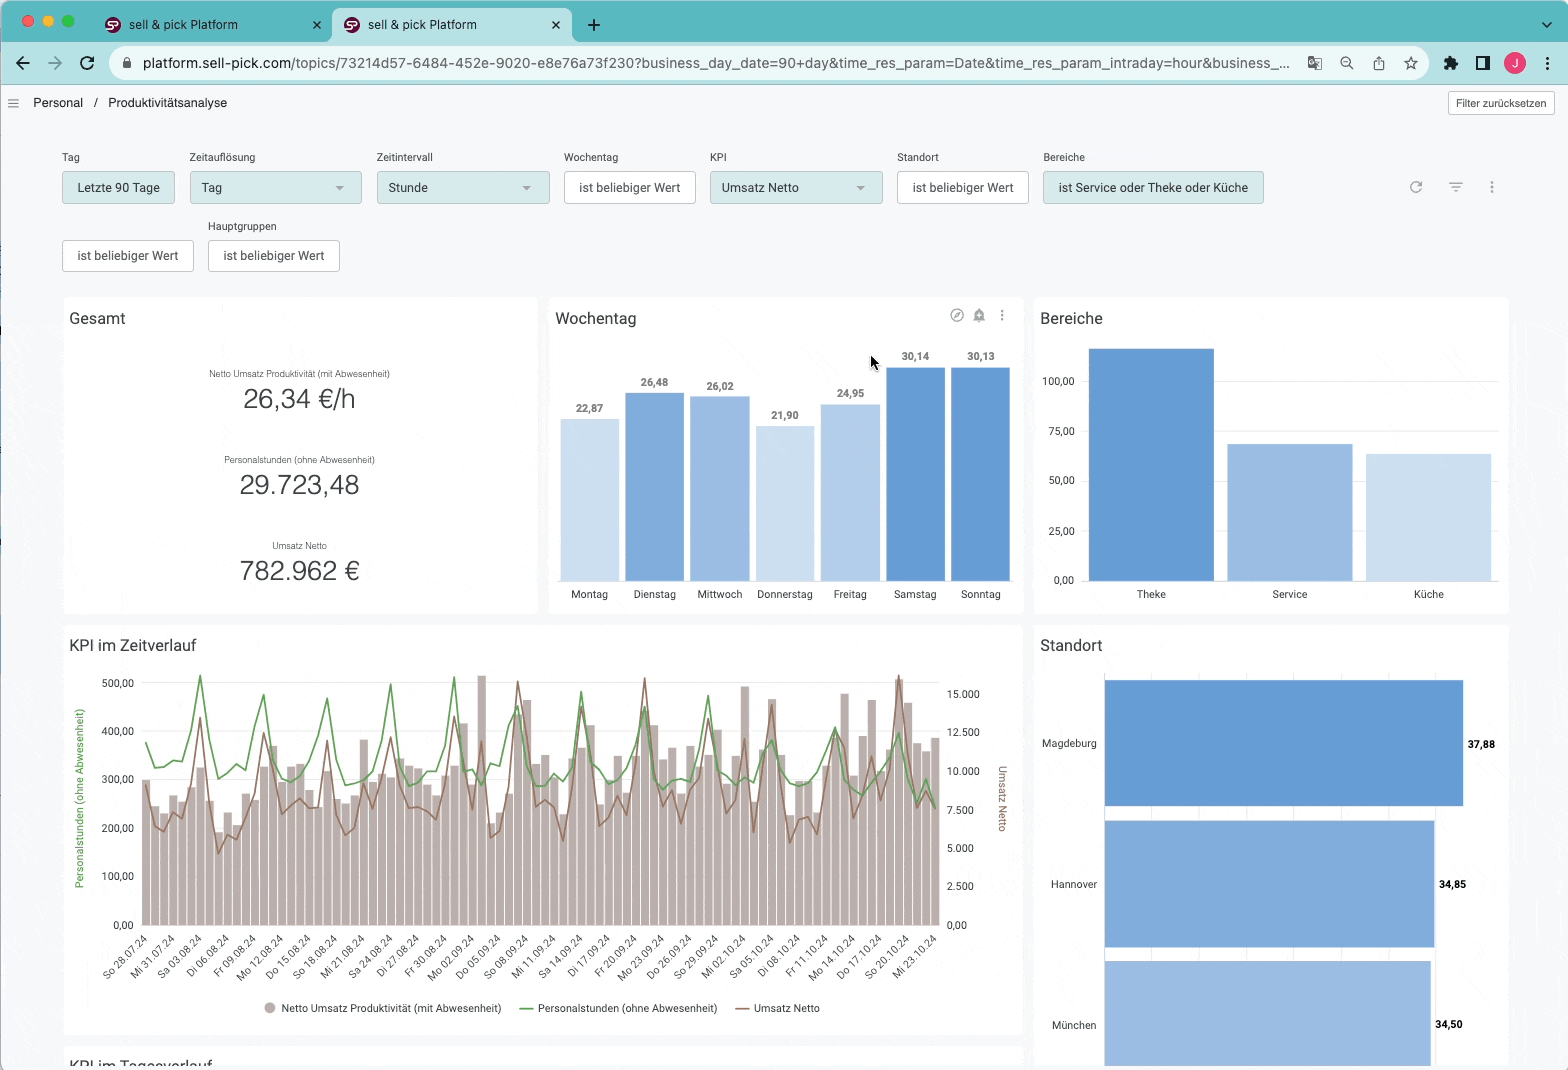This screenshot has height=1070, width=1568.
Task: Open the hamburger navigation menu
Action: click(13, 103)
